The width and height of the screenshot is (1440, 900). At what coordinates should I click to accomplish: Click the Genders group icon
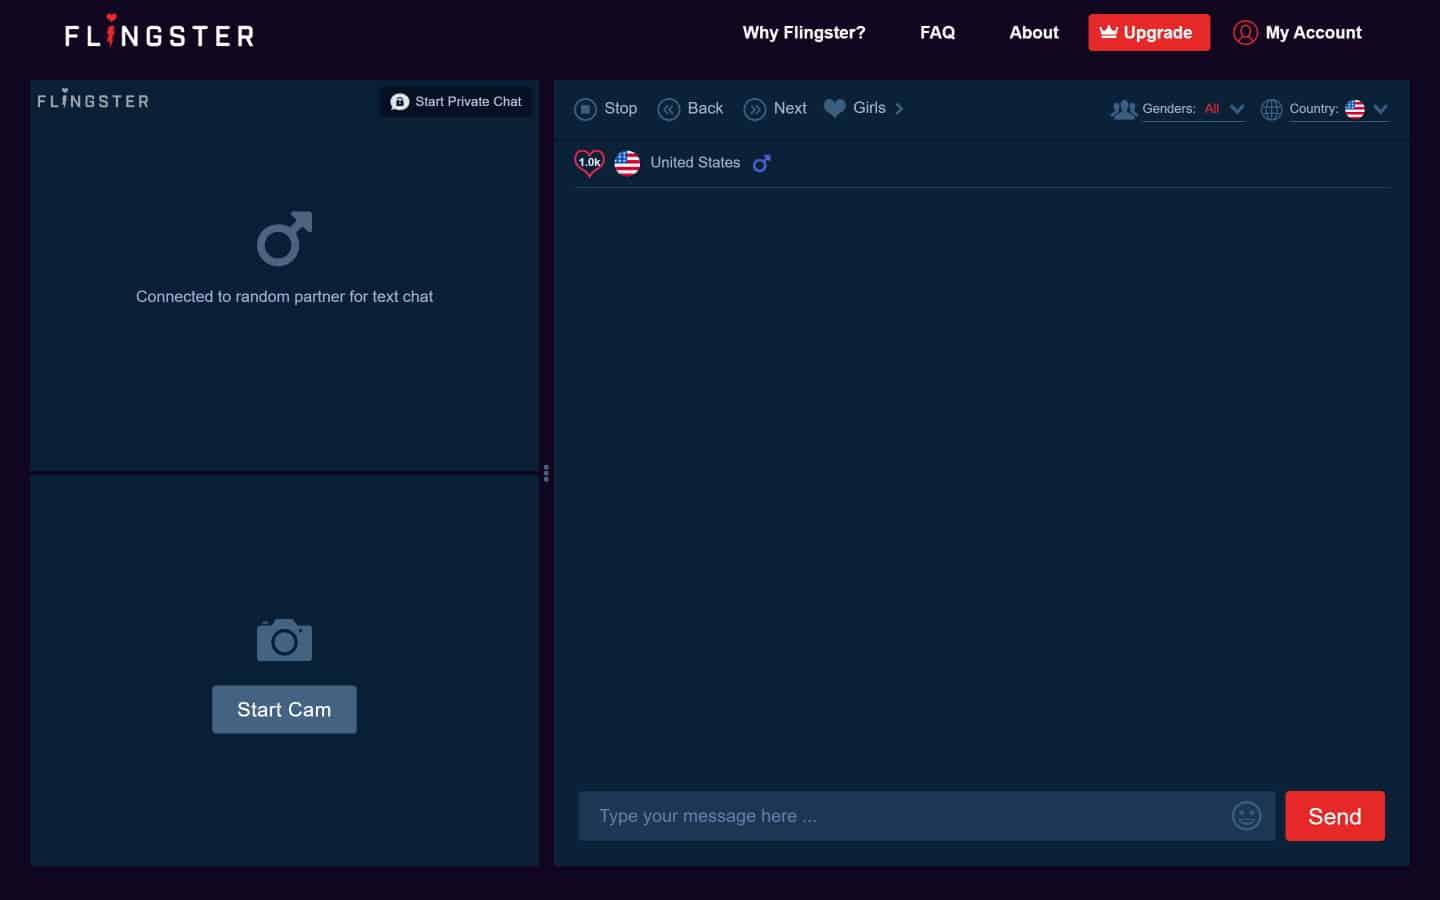[1124, 109]
